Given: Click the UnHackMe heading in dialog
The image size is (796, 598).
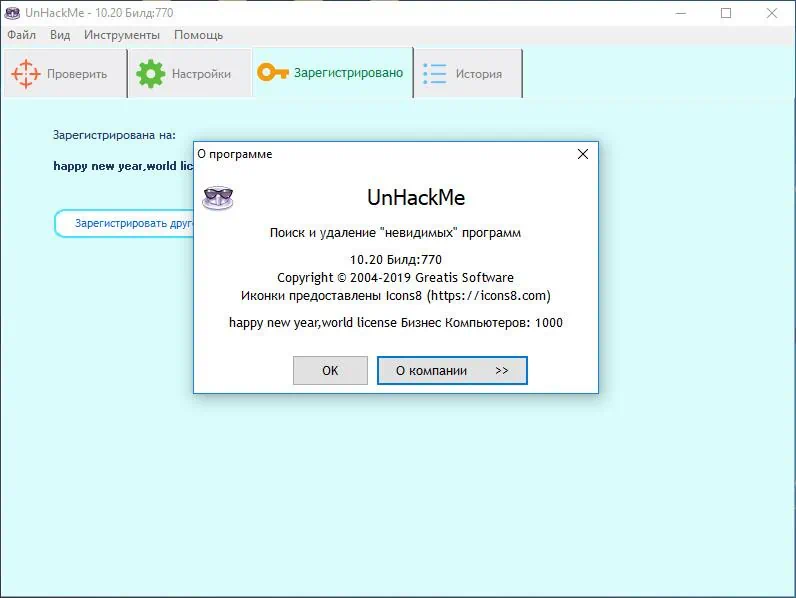Looking at the screenshot, I should click(416, 197).
